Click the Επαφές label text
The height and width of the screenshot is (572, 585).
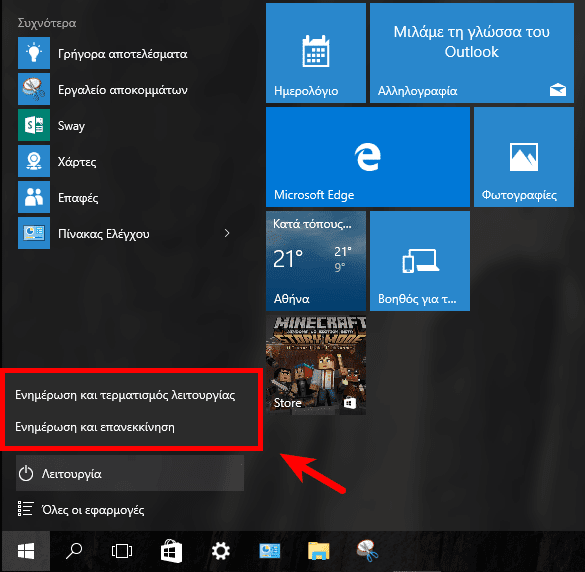[x=78, y=198]
